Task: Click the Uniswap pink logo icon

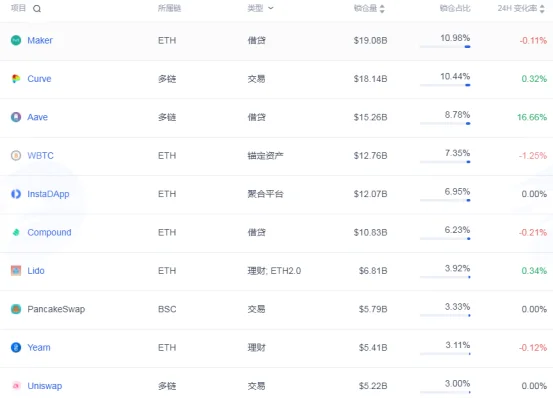Action: pyautogui.click(x=16, y=386)
